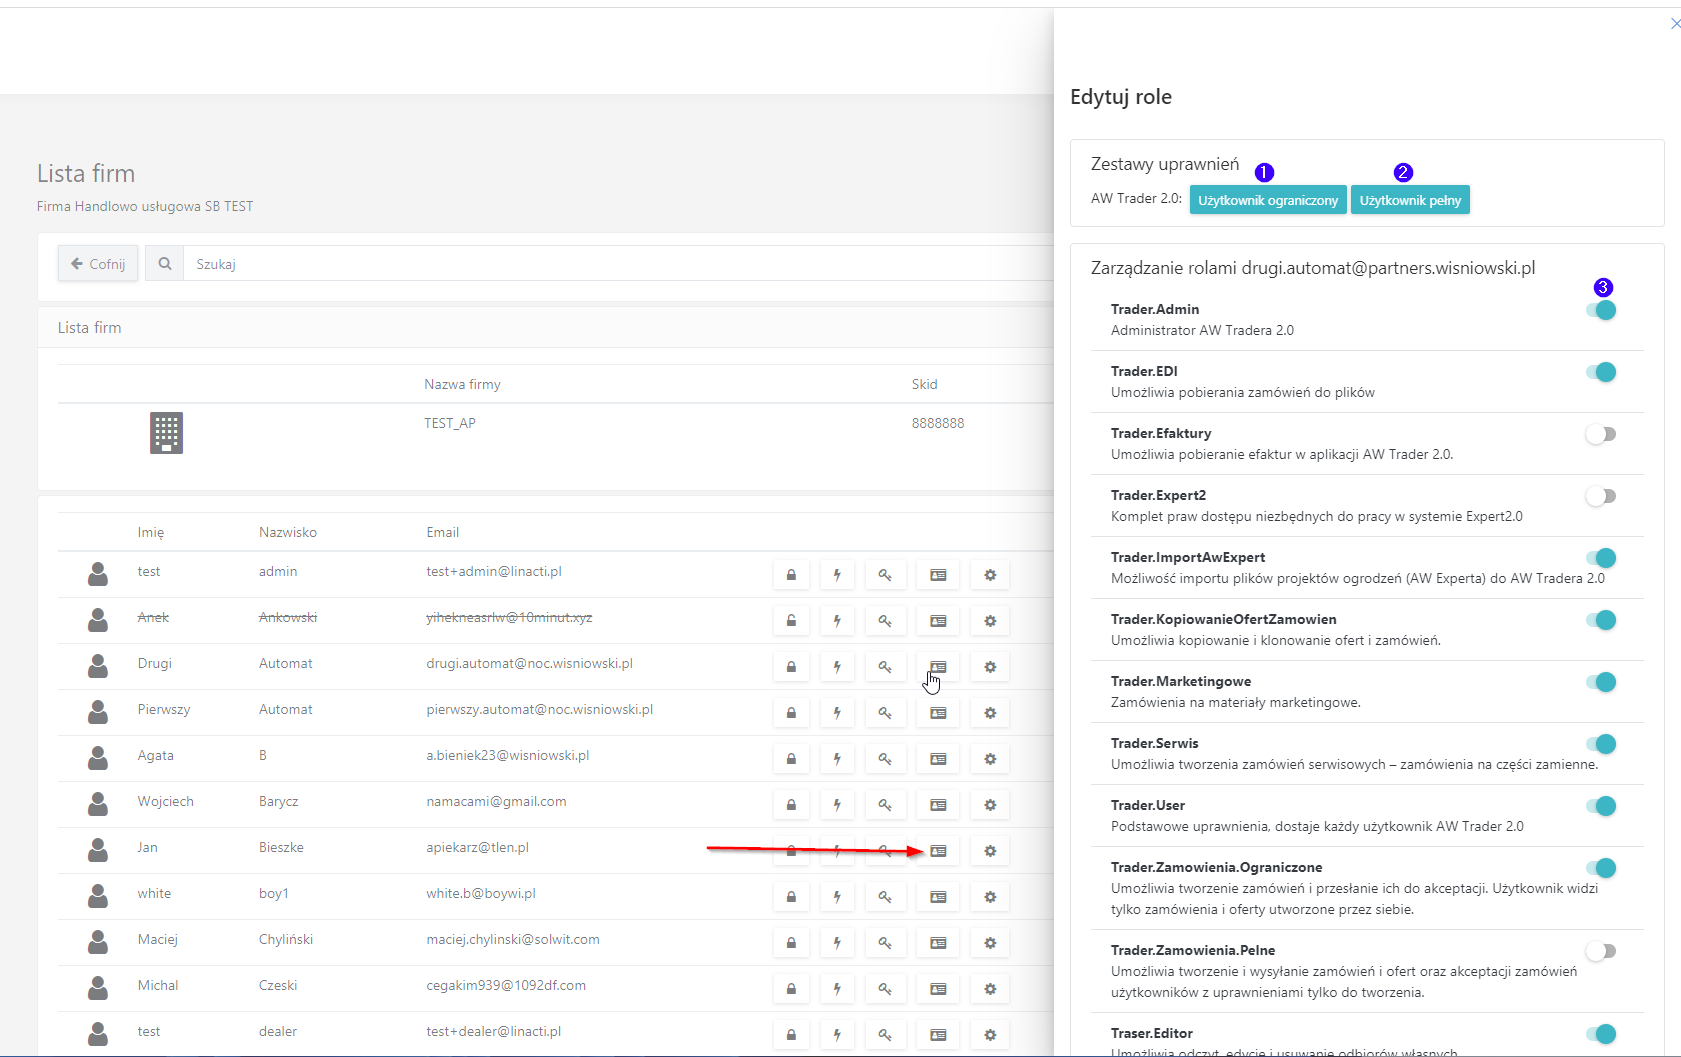Viewport: 1681px width, 1057px height.
Task: Open roles card icon for Jan Bieszke
Action: click(938, 851)
